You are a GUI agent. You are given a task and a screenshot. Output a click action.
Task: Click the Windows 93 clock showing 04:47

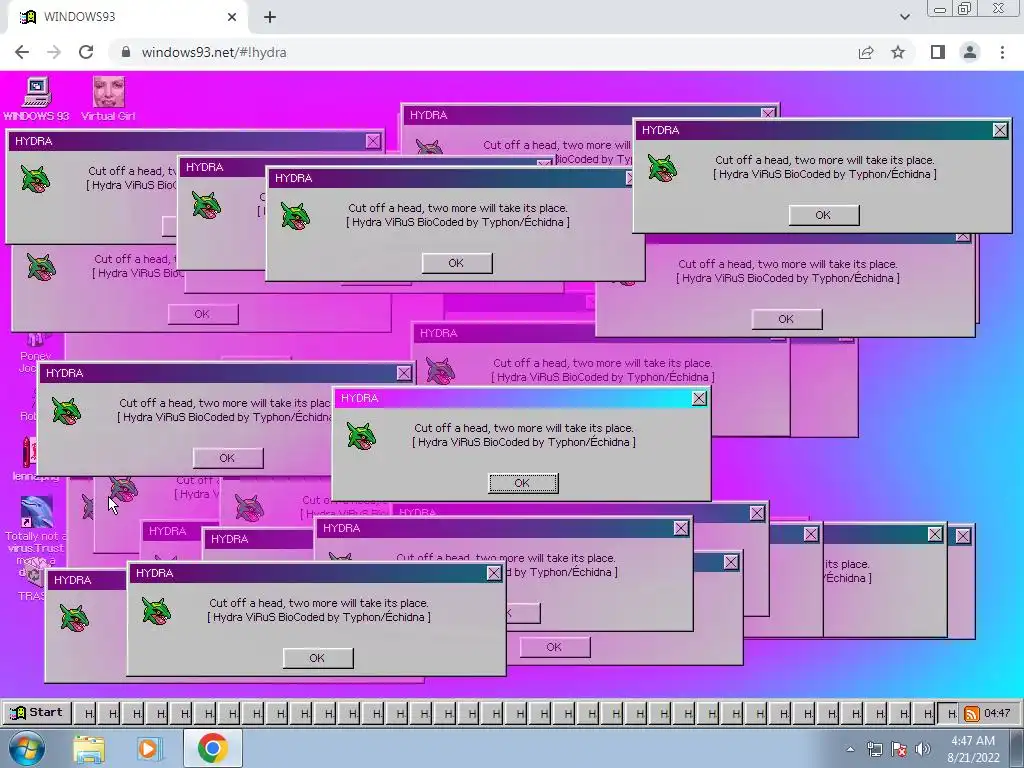[x=997, y=713]
